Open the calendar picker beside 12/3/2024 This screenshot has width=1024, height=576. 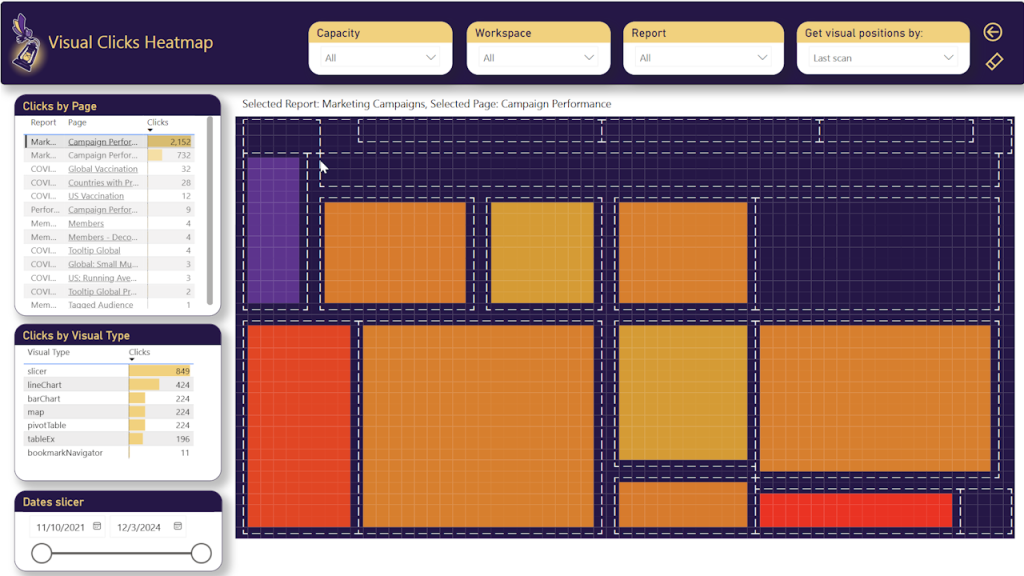click(x=178, y=527)
